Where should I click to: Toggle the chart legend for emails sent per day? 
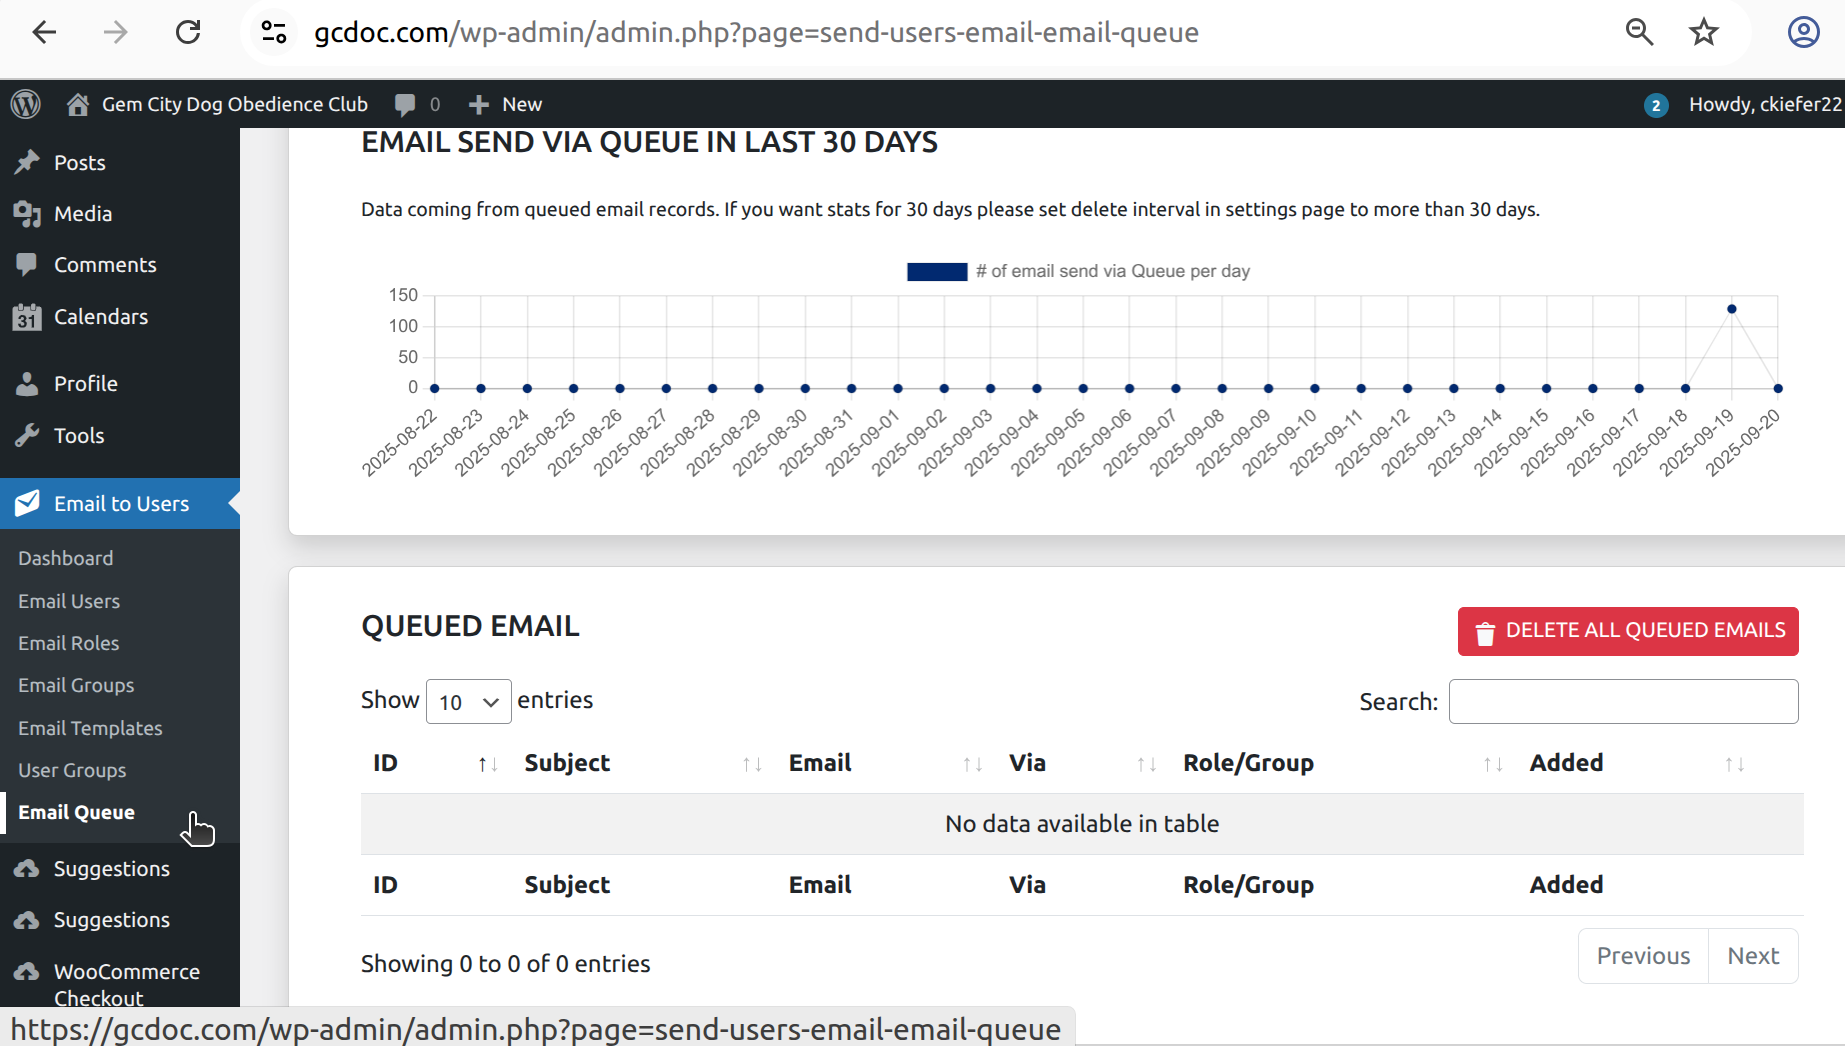1078,271
